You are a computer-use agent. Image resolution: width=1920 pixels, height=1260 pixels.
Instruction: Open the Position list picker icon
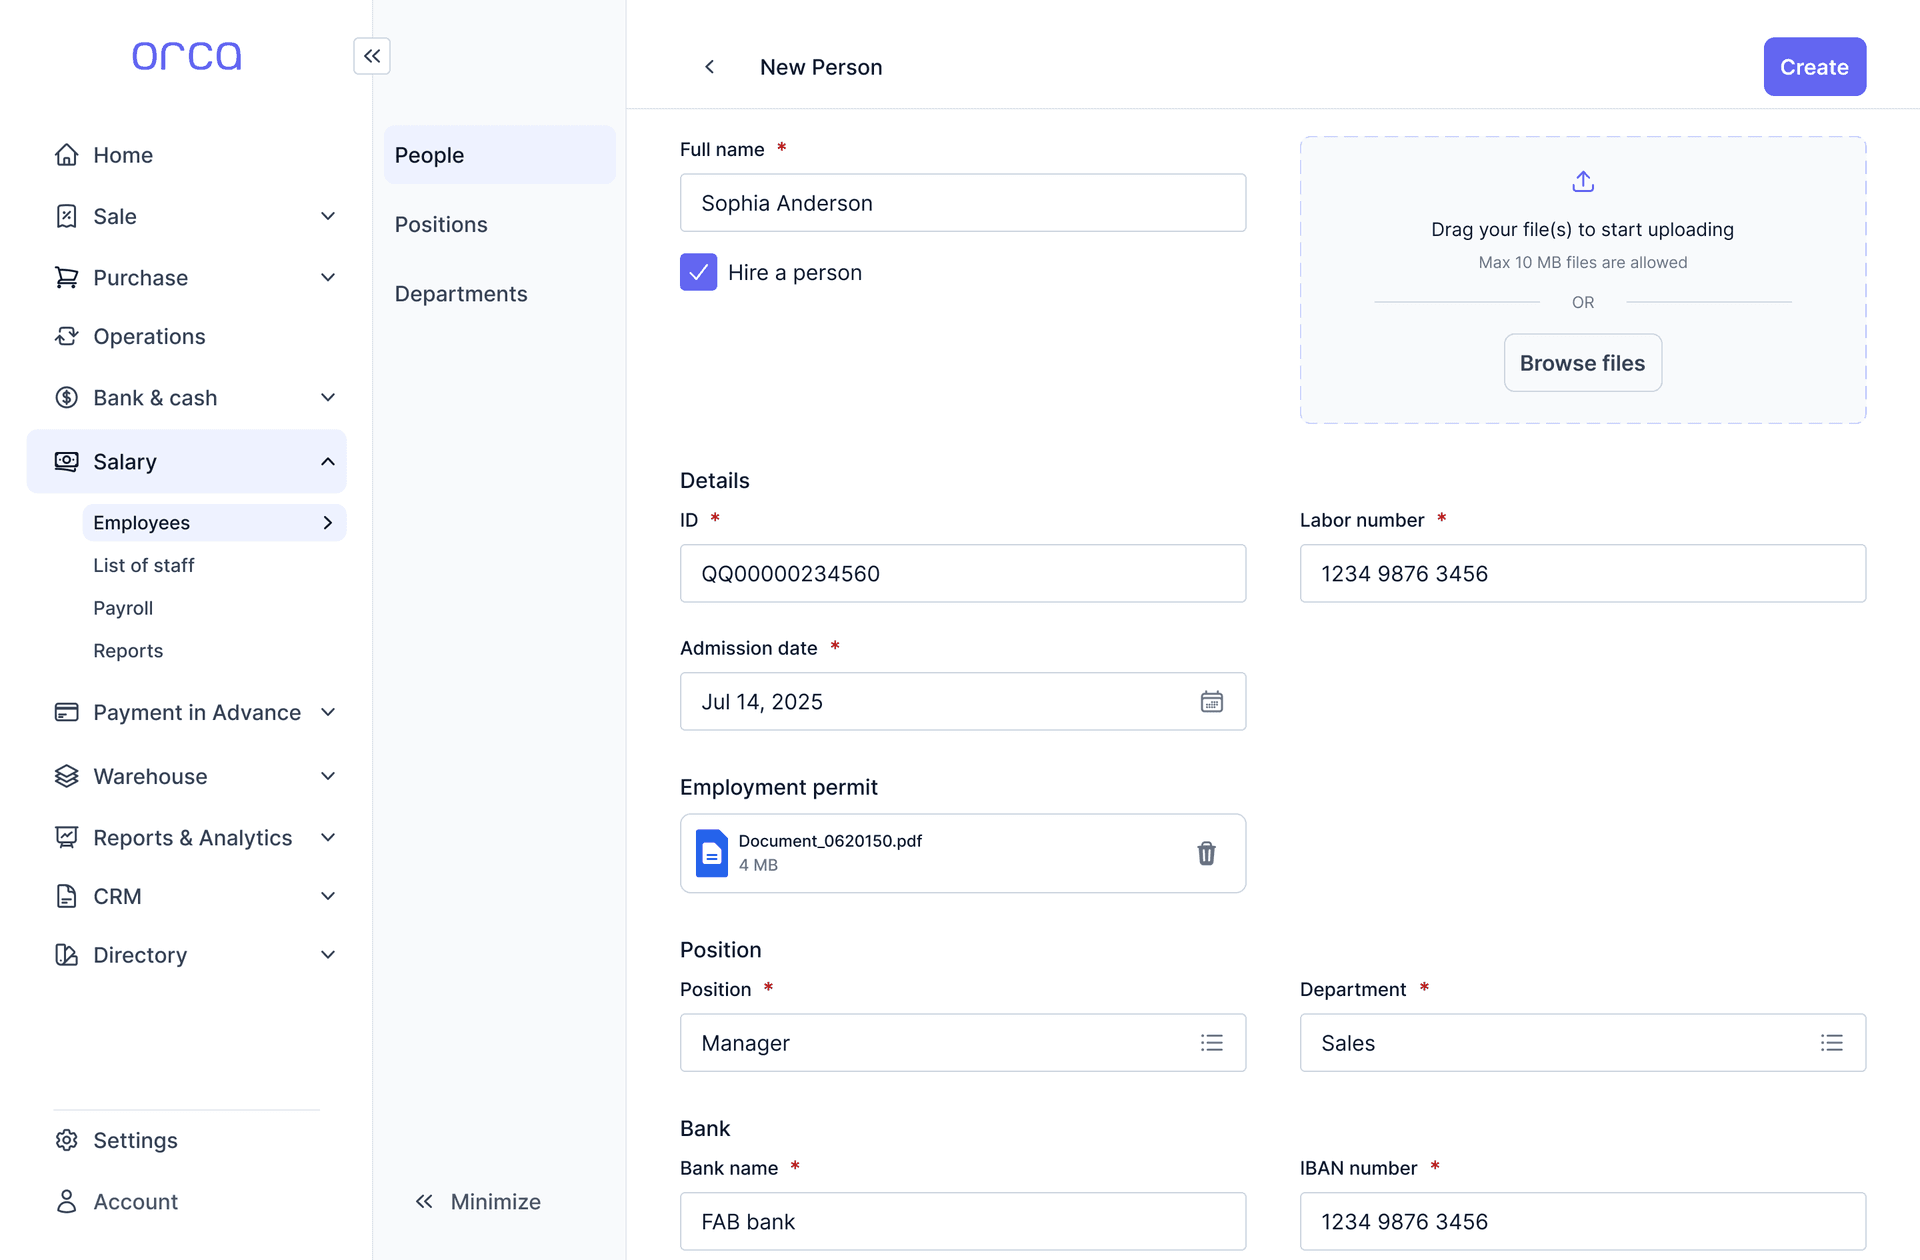(x=1211, y=1042)
